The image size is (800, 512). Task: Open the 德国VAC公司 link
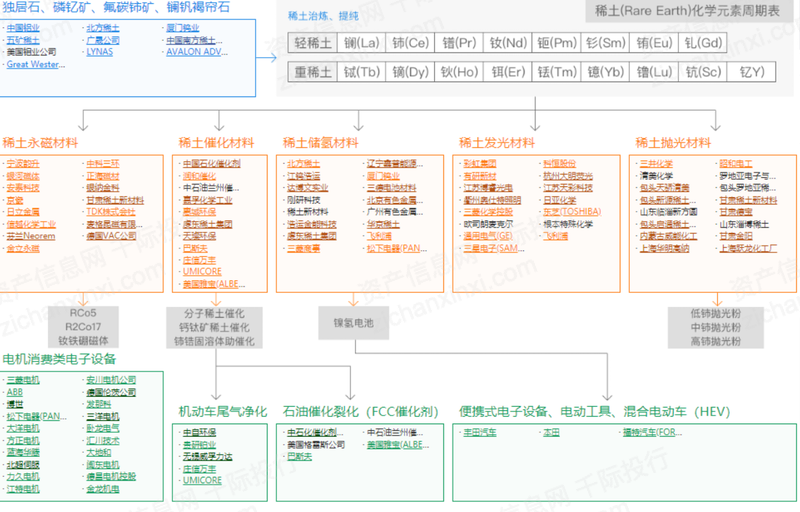[x=111, y=236]
